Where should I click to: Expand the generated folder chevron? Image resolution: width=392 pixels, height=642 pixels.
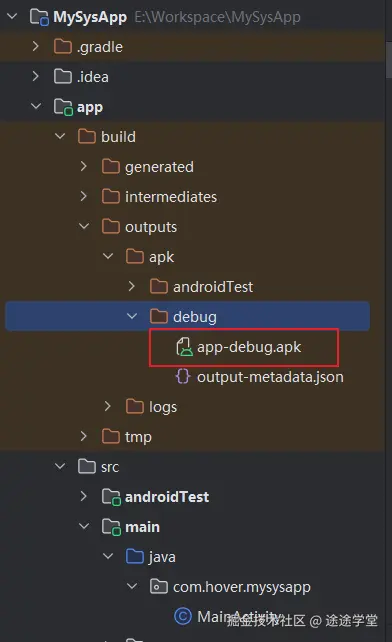coord(84,166)
